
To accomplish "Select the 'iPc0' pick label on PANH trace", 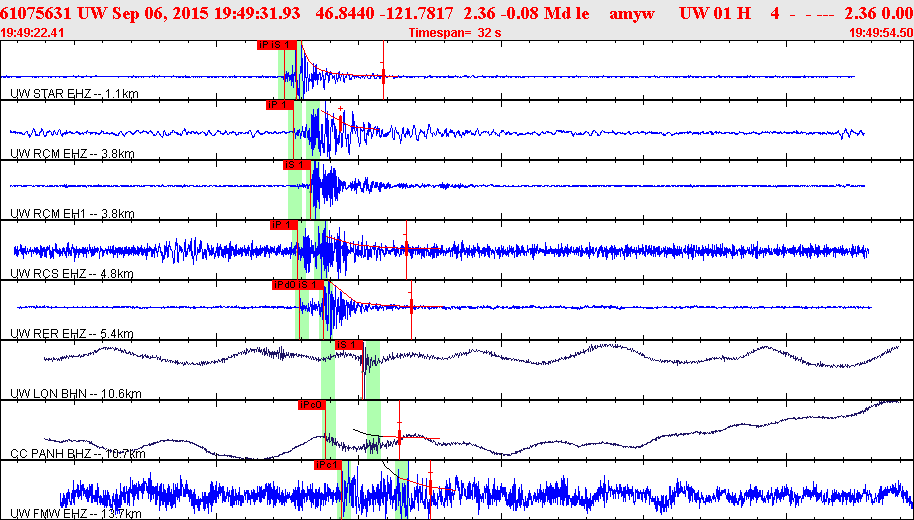I will 311,405.
